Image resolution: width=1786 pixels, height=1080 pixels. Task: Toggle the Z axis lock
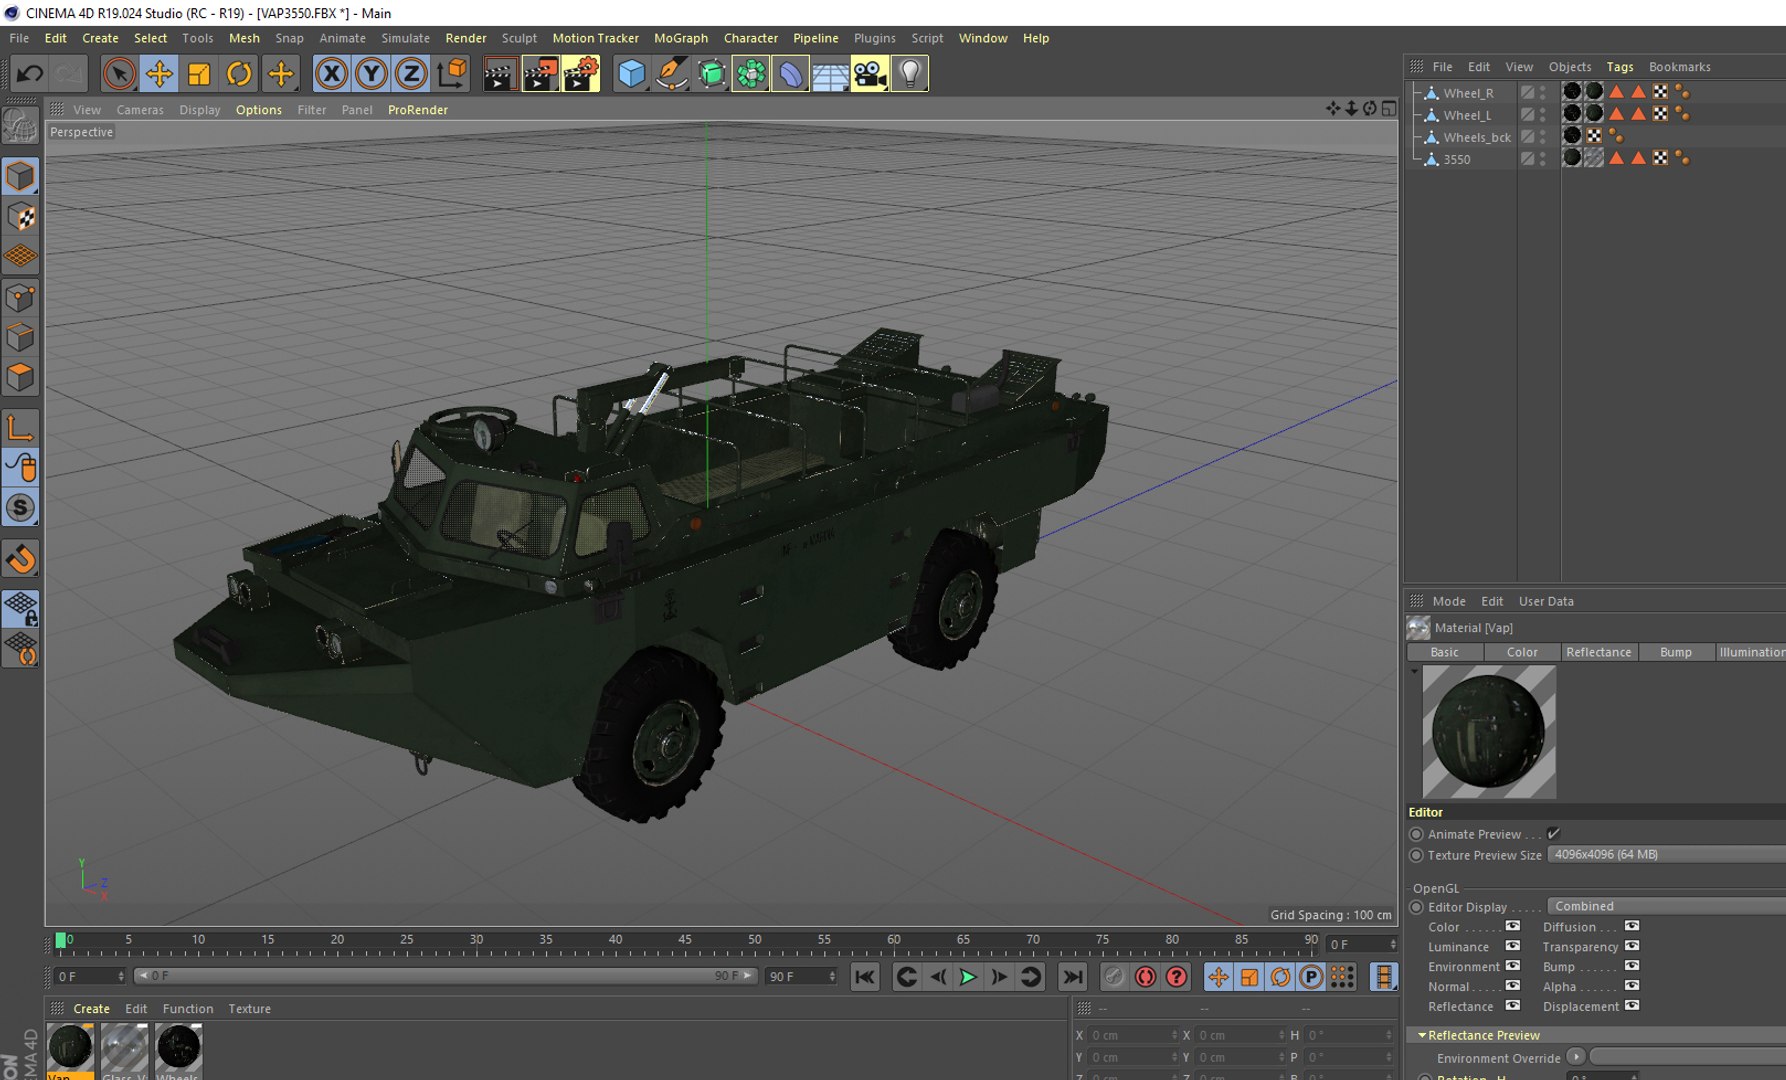411,73
